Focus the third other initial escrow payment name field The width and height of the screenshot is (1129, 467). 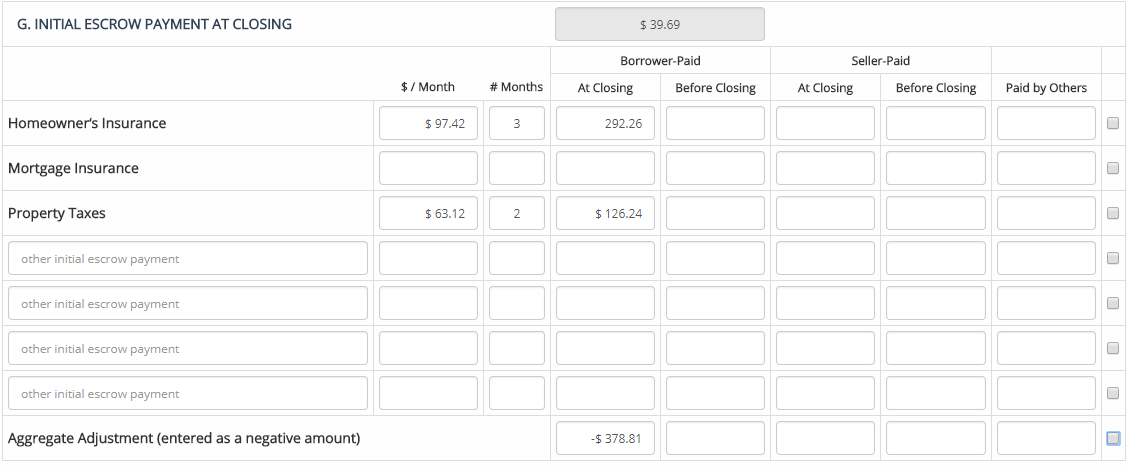(188, 349)
